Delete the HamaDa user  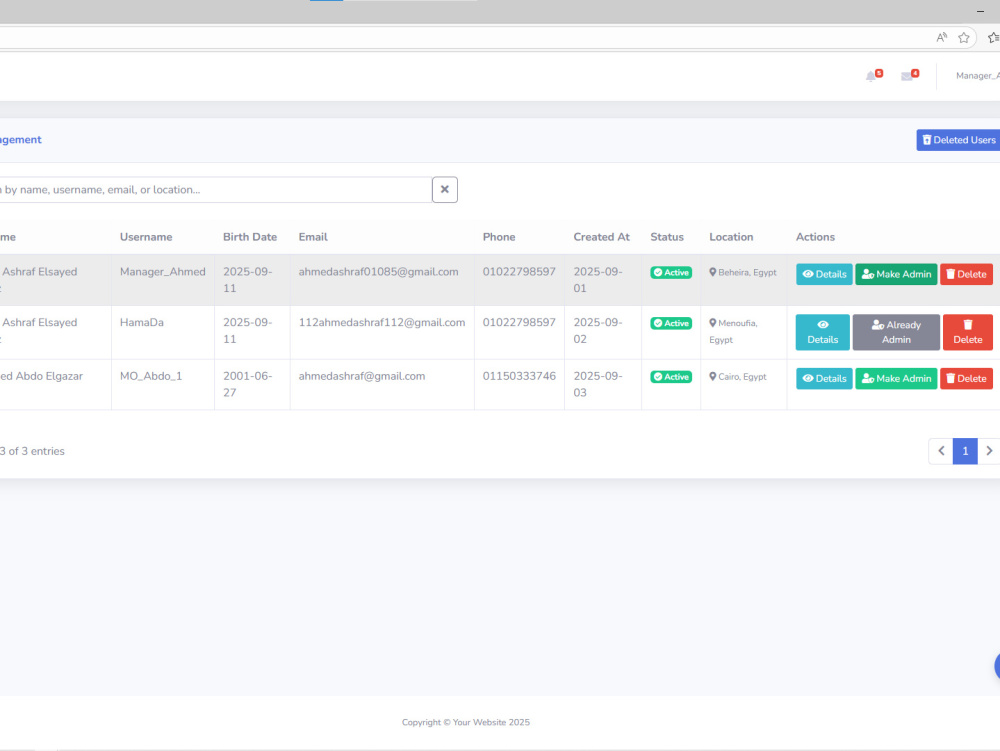[967, 332]
